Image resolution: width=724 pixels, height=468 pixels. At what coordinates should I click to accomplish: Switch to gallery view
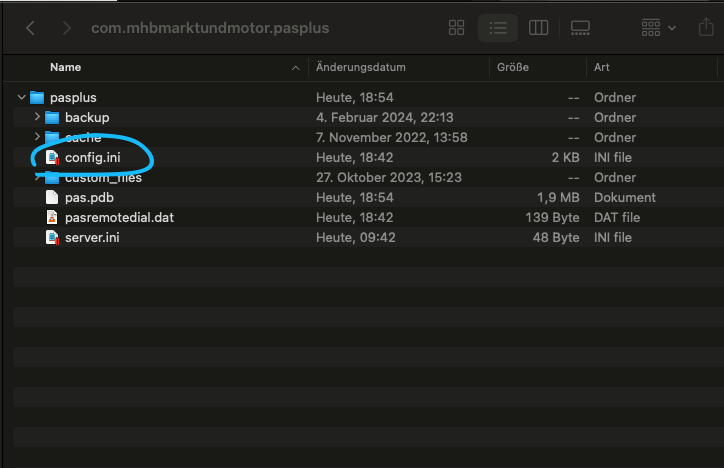(x=579, y=28)
